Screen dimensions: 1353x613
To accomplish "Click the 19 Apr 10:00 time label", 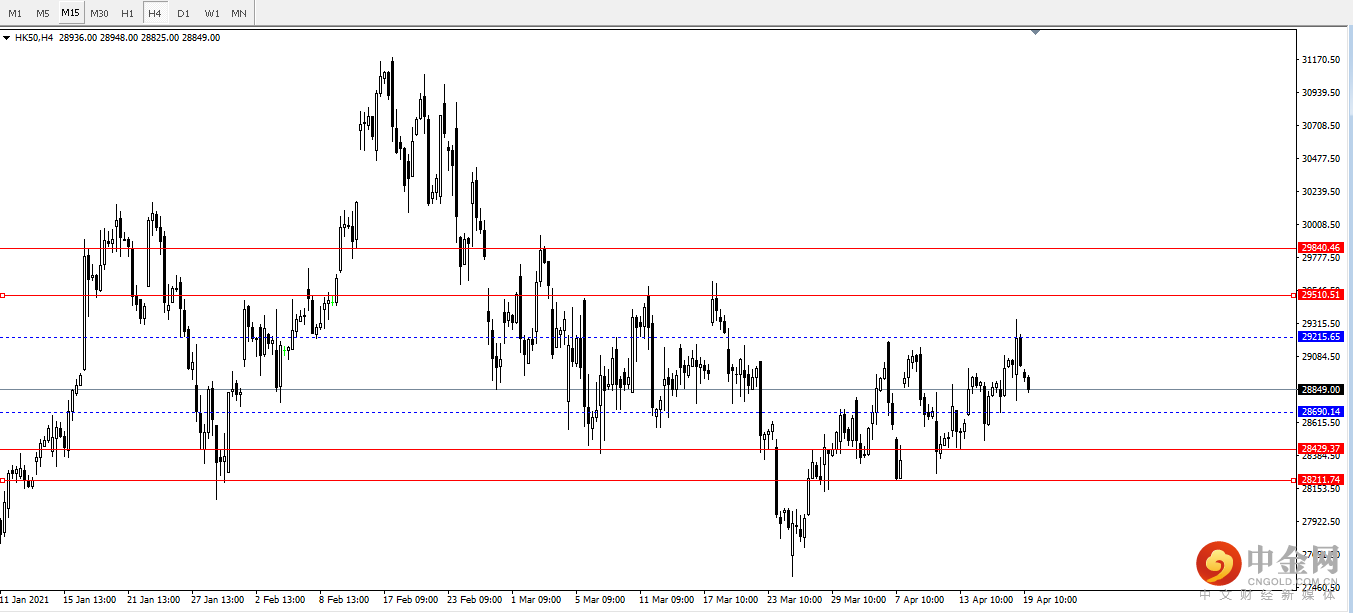I will pyautogui.click(x=1050, y=600).
